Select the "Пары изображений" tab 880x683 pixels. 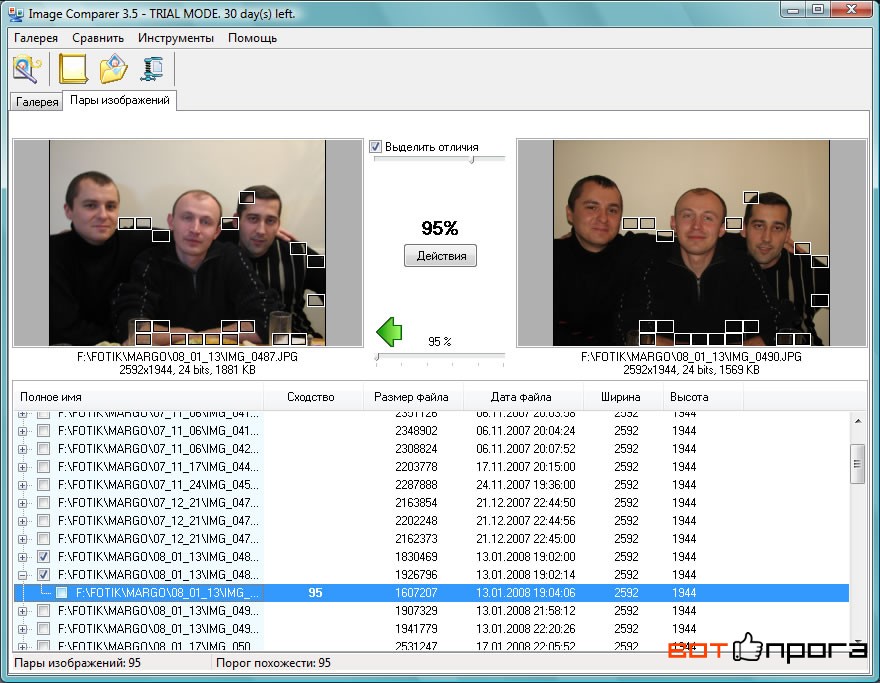coord(120,100)
